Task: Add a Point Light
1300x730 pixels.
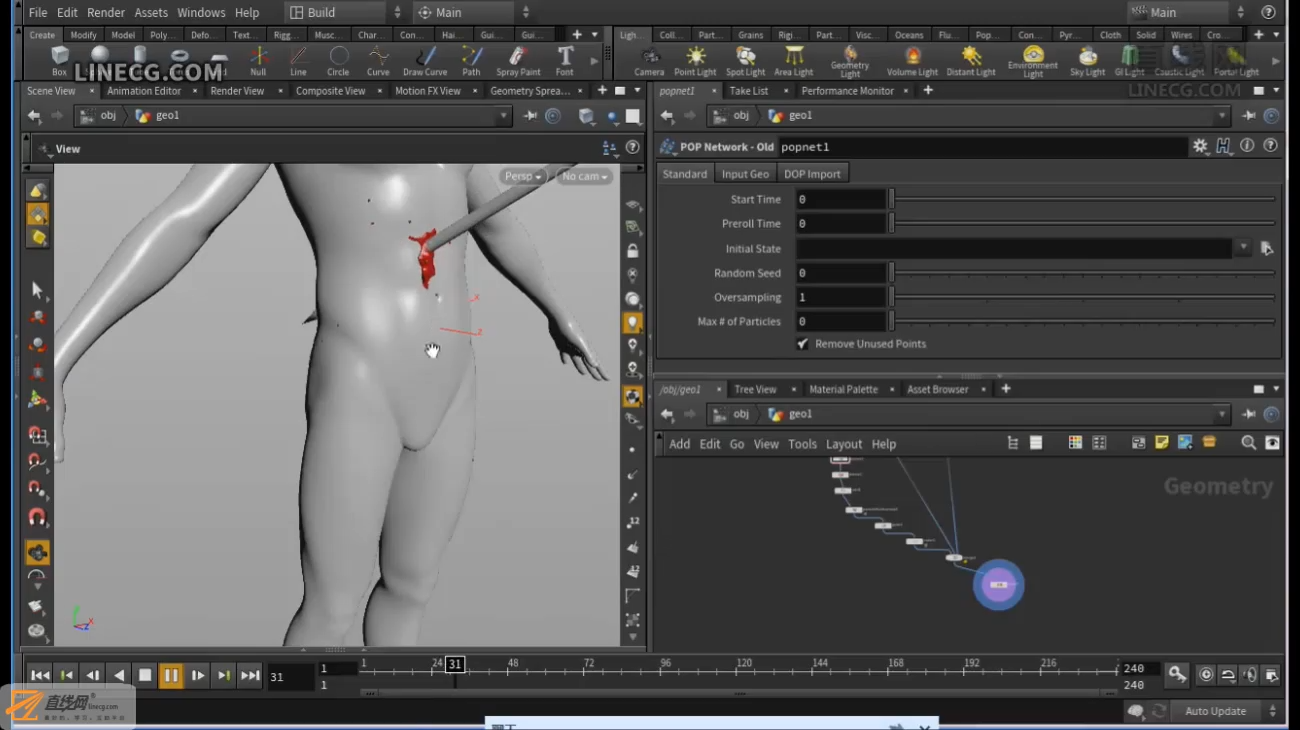Action: (695, 60)
